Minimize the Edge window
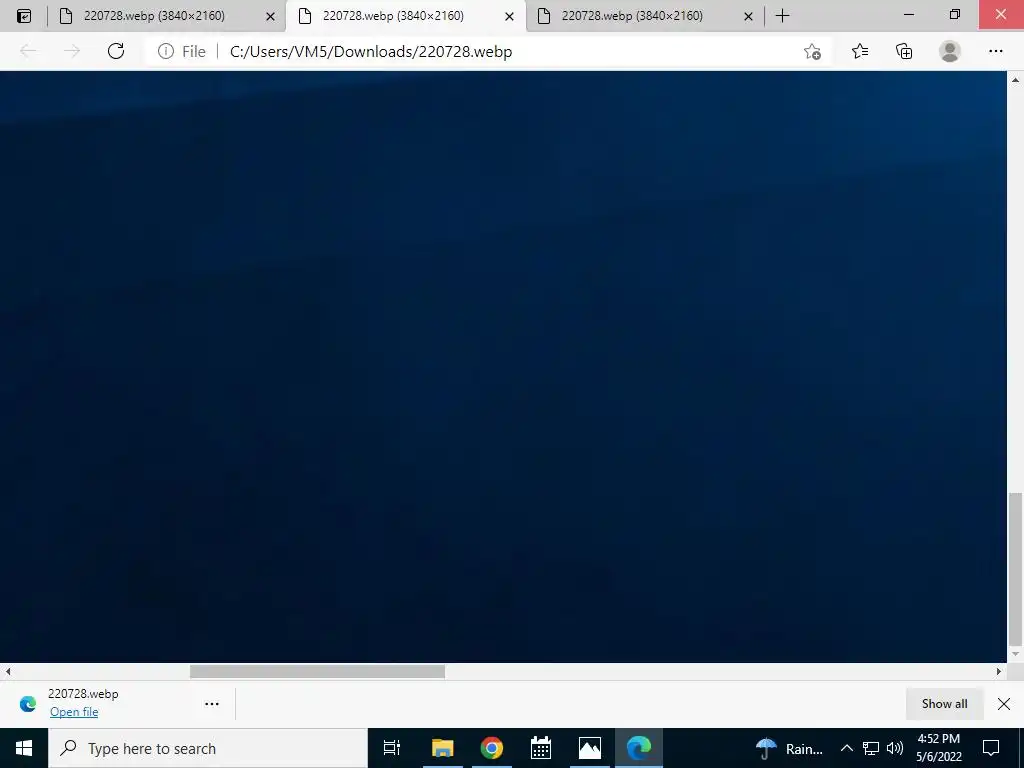The image size is (1024, 768). (x=908, y=14)
